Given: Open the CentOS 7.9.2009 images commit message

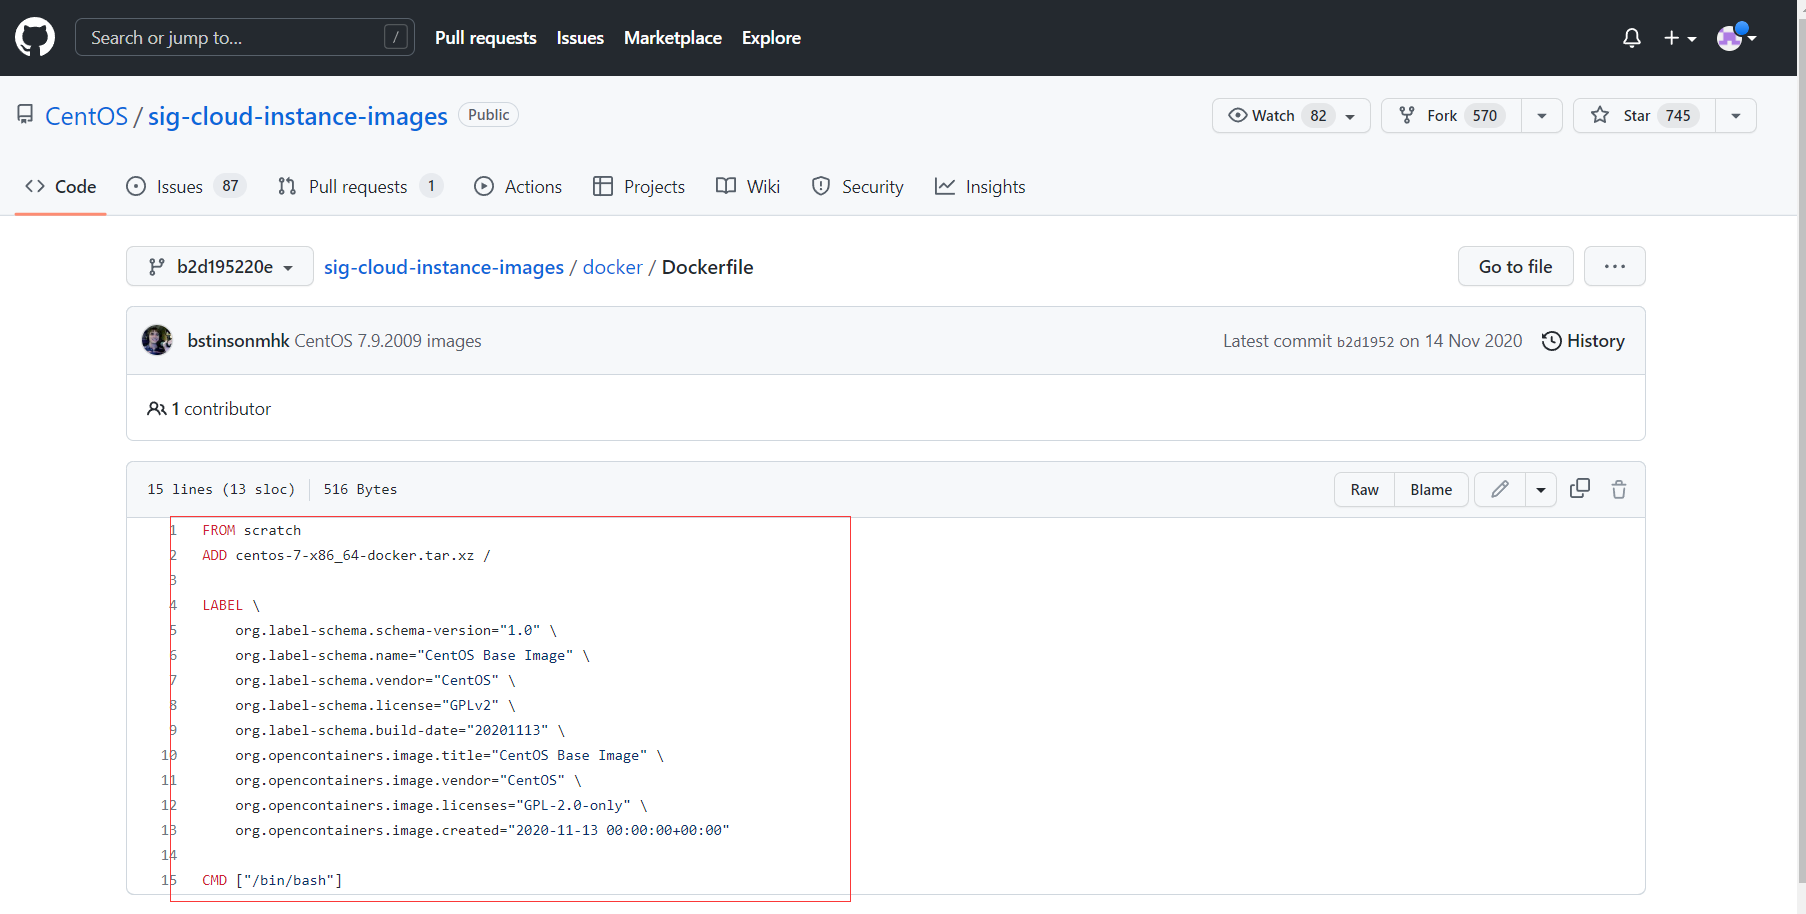Looking at the screenshot, I should click(388, 341).
